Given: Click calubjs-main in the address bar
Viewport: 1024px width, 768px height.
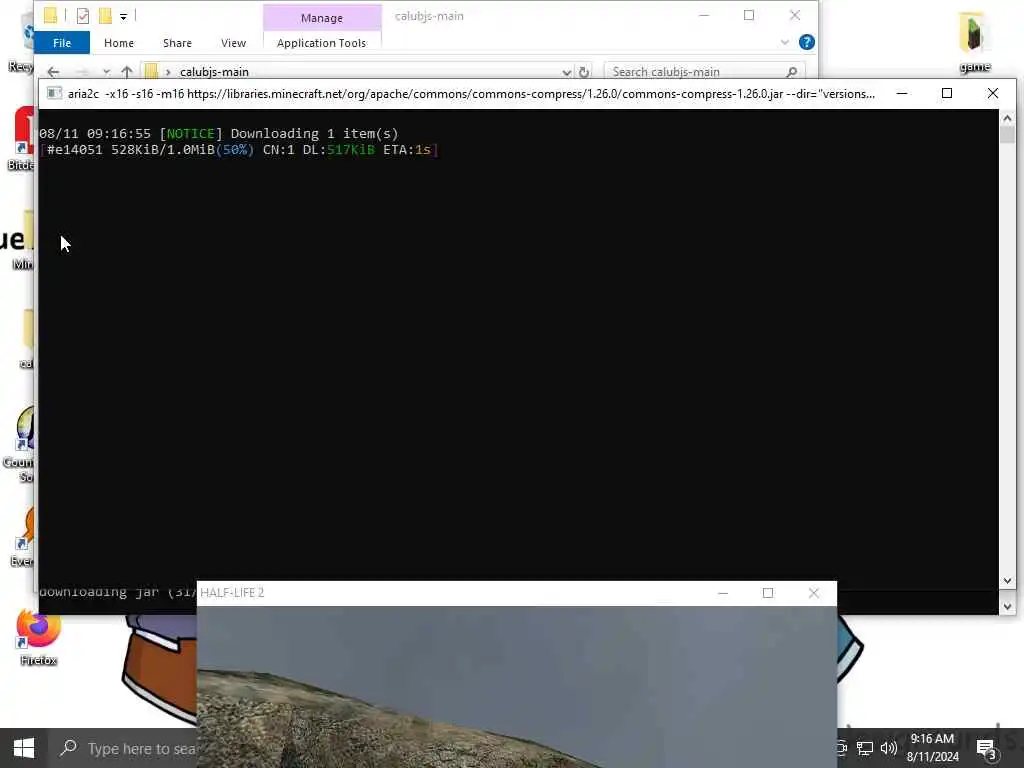Looking at the screenshot, I should coord(214,72).
